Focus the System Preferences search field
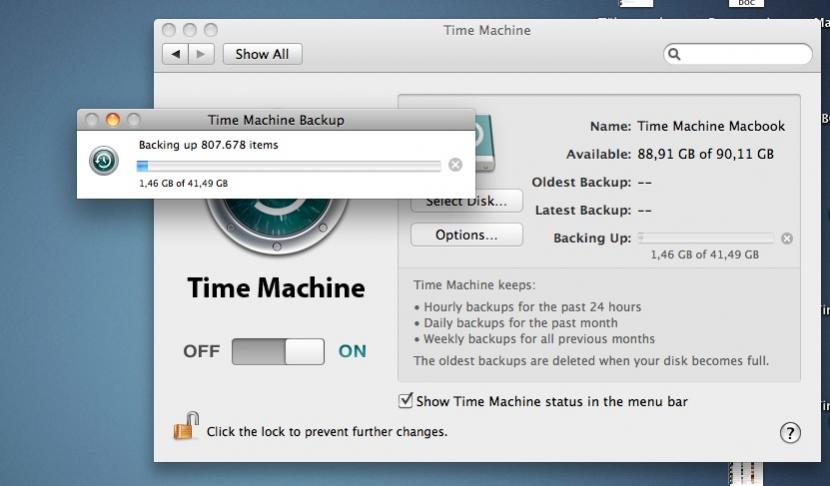The width and height of the screenshot is (830, 486). pyautogui.click(x=737, y=54)
